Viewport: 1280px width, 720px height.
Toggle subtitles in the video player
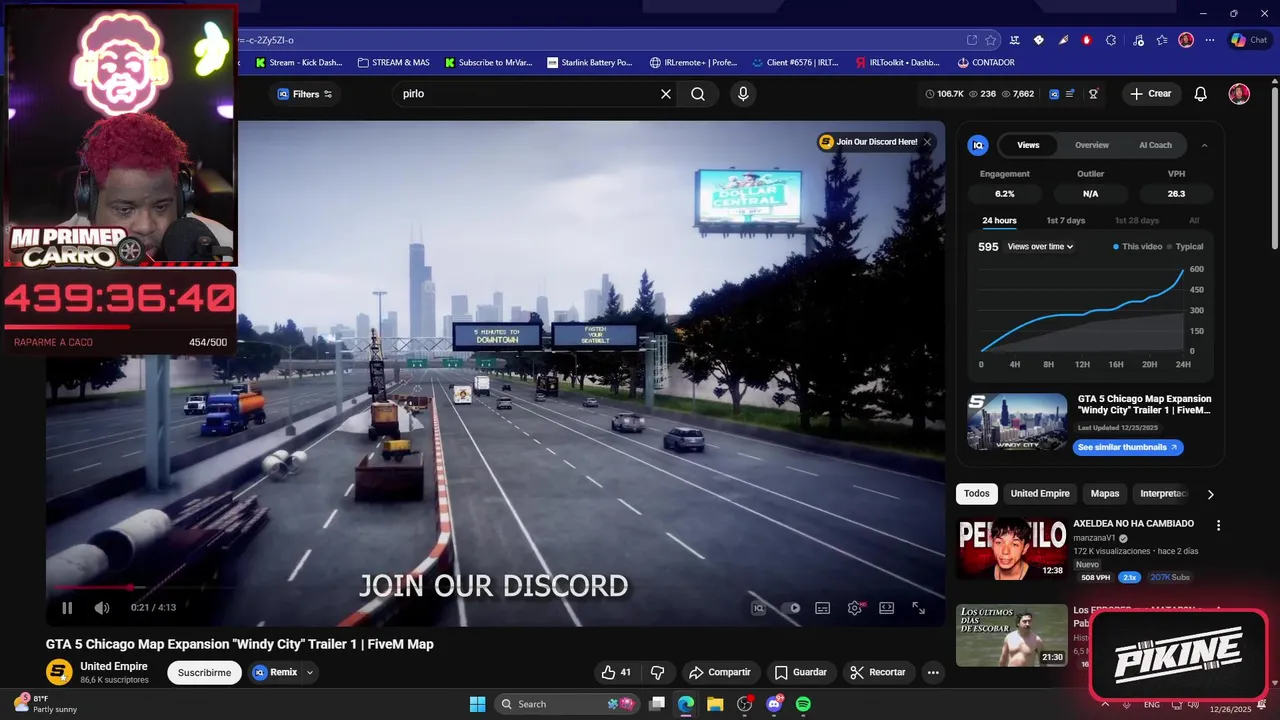tap(823, 607)
